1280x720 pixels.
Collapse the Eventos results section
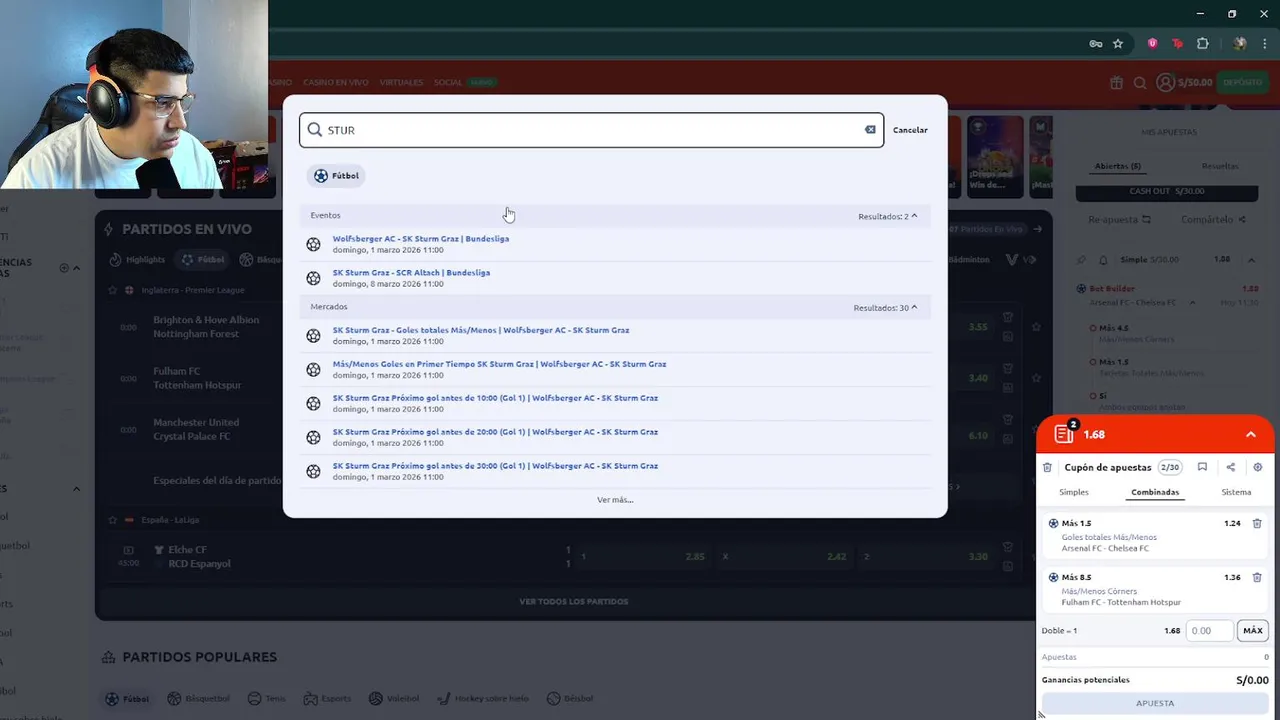(914, 216)
